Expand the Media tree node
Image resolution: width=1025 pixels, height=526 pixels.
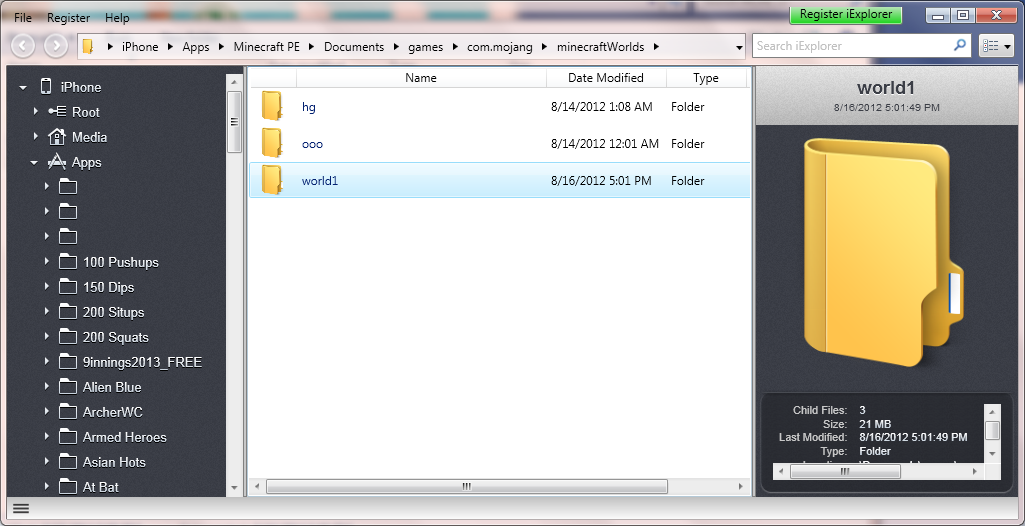point(36,137)
